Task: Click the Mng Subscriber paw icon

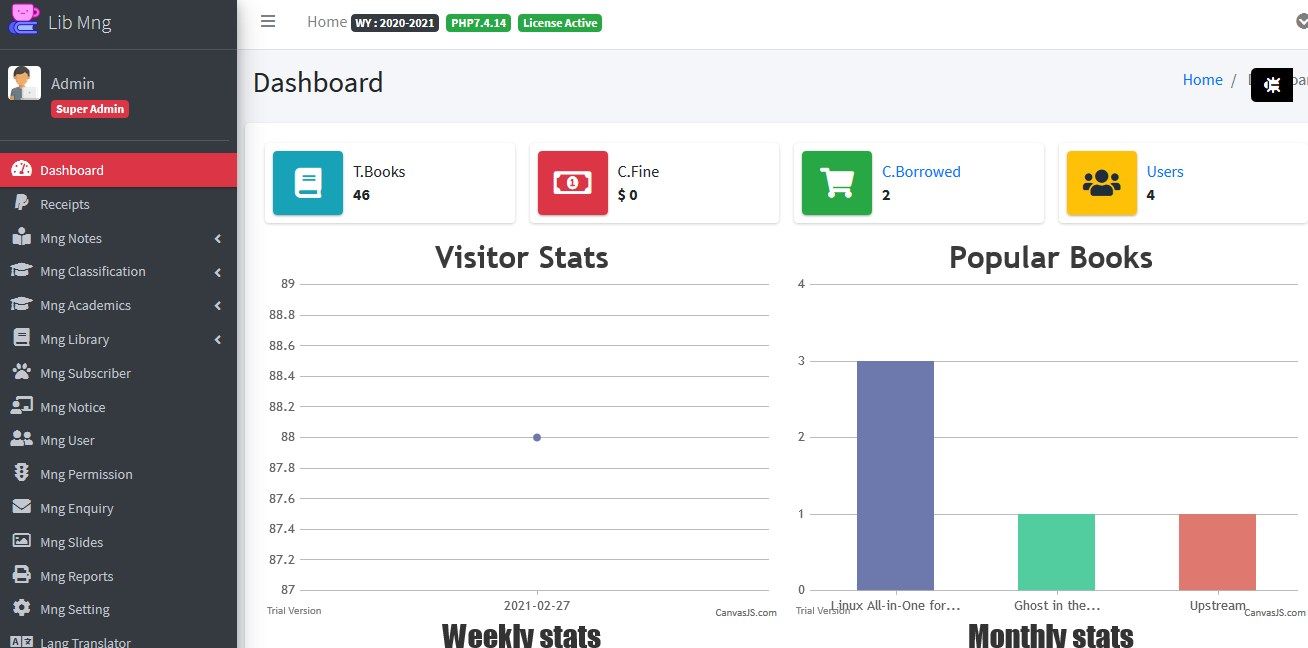Action: click(21, 372)
